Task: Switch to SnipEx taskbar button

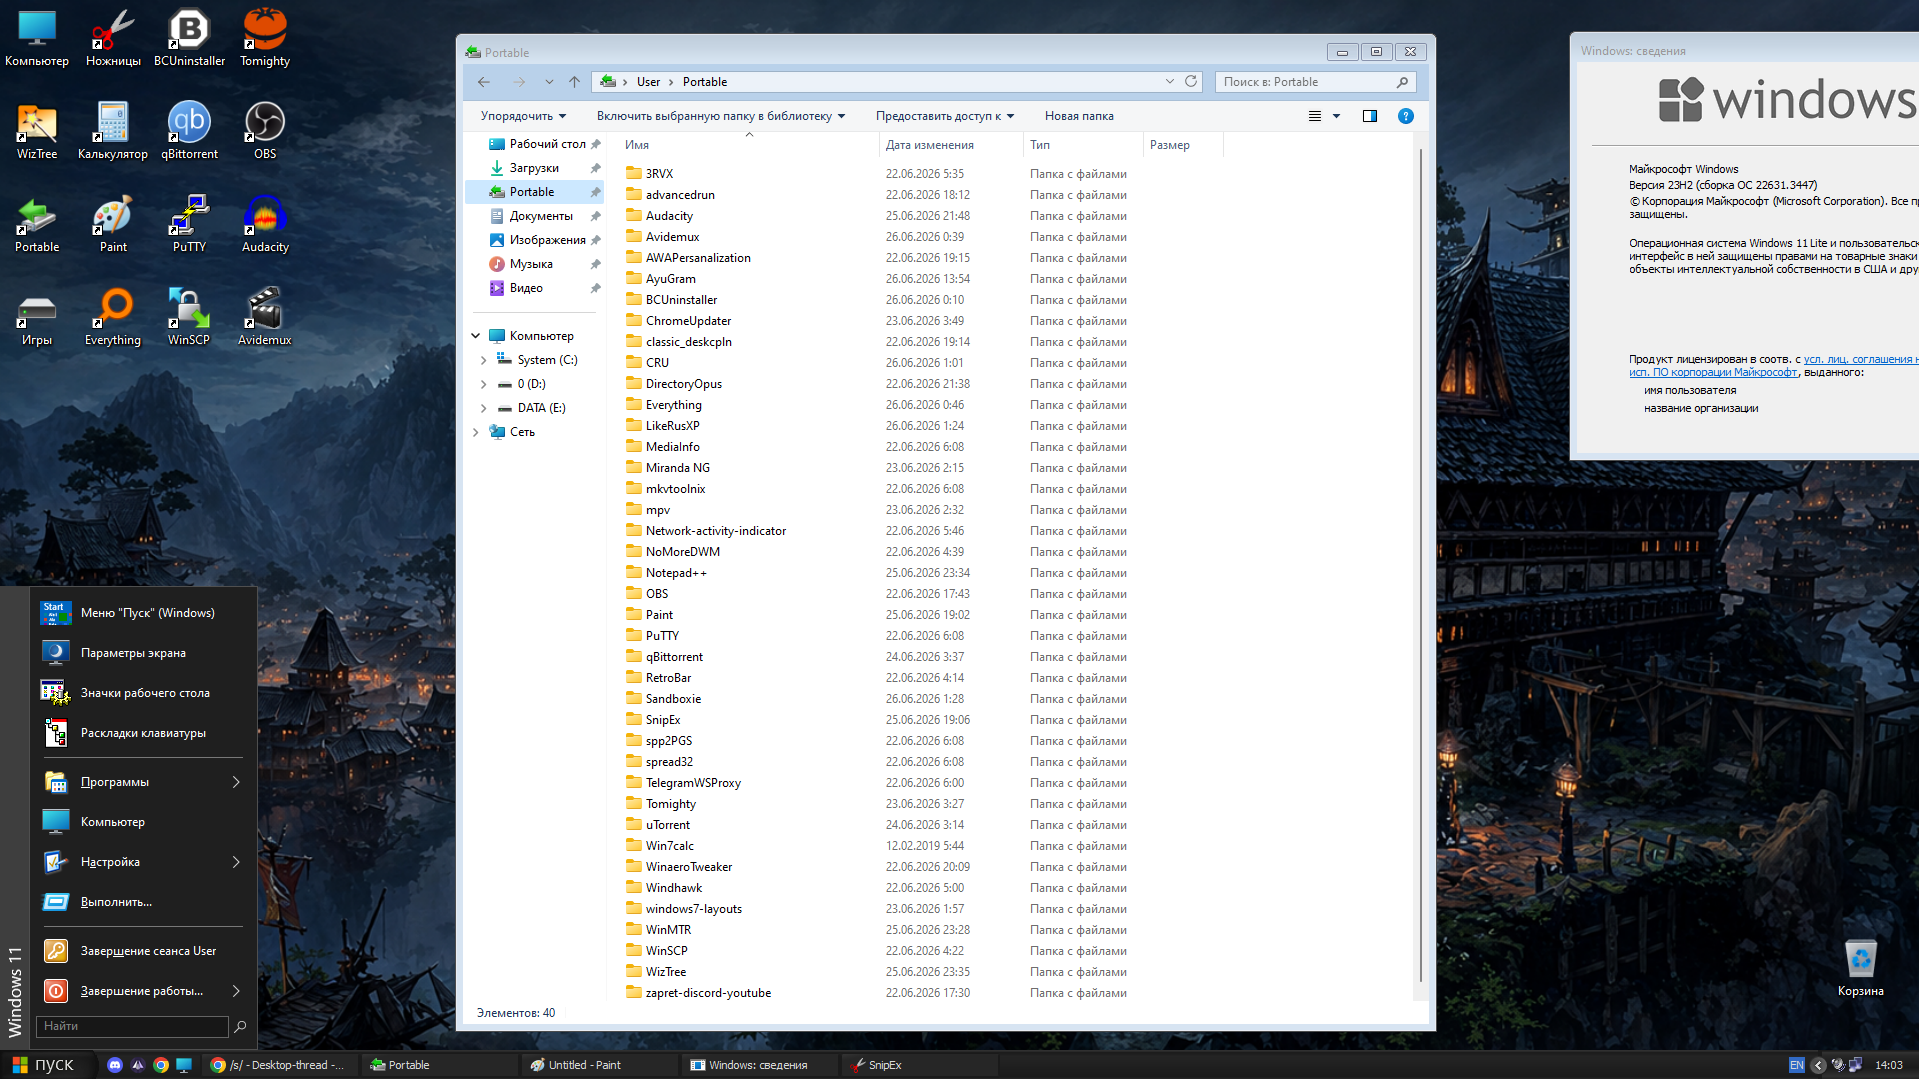Action: point(918,1065)
